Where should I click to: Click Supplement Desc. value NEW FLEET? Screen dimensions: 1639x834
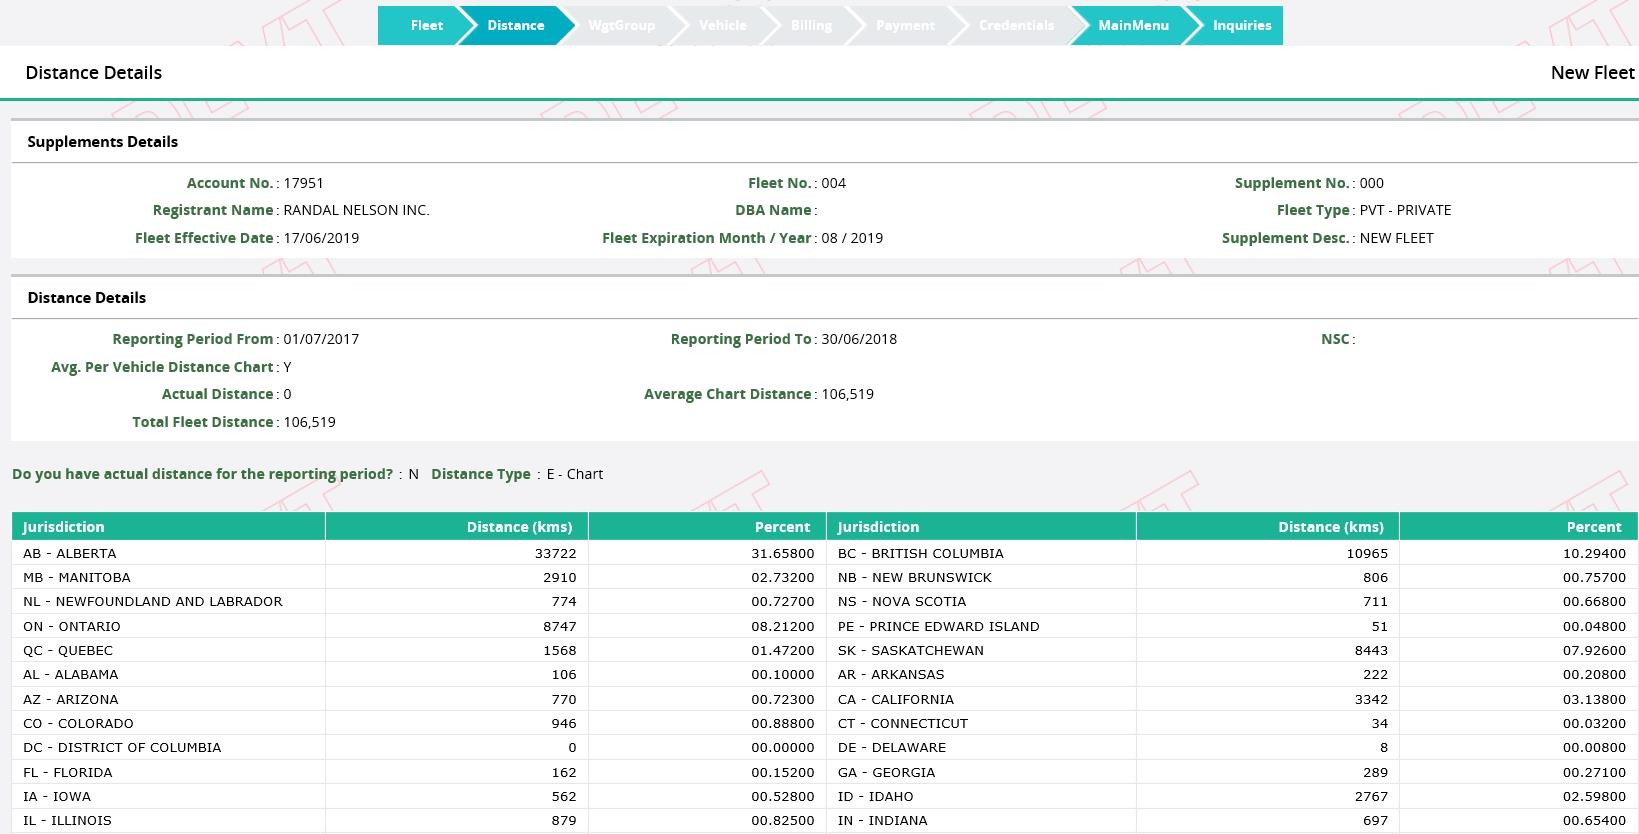tap(1397, 238)
